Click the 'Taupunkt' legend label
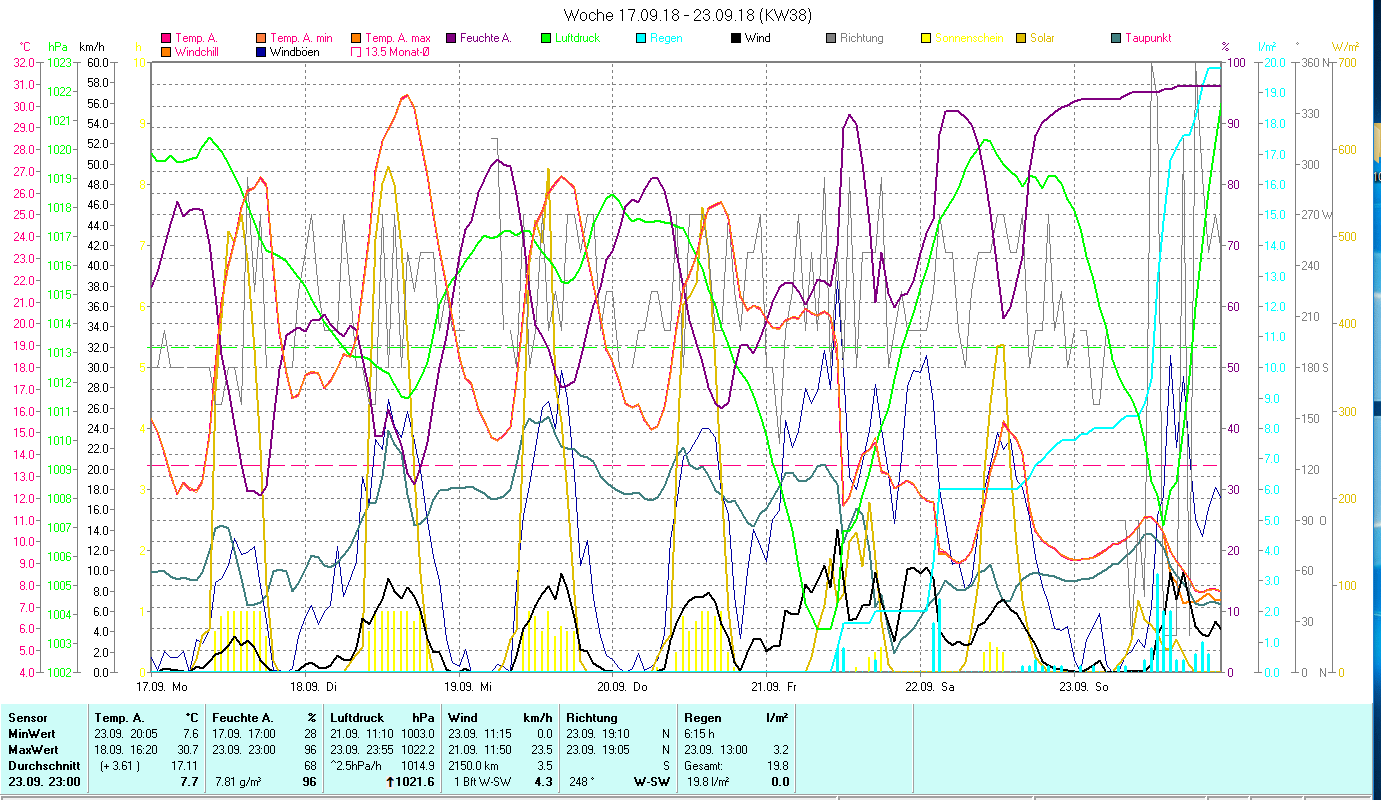The height and width of the screenshot is (800, 1381). 1148,39
